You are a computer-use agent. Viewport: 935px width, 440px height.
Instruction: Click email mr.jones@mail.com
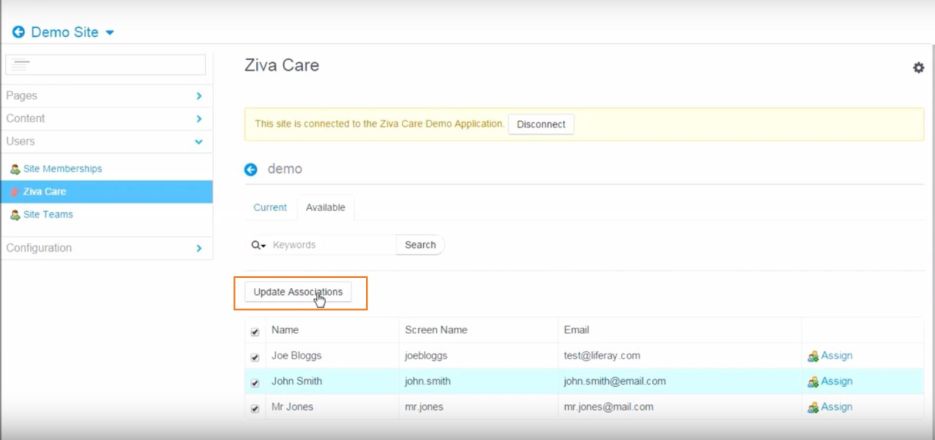coord(608,407)
